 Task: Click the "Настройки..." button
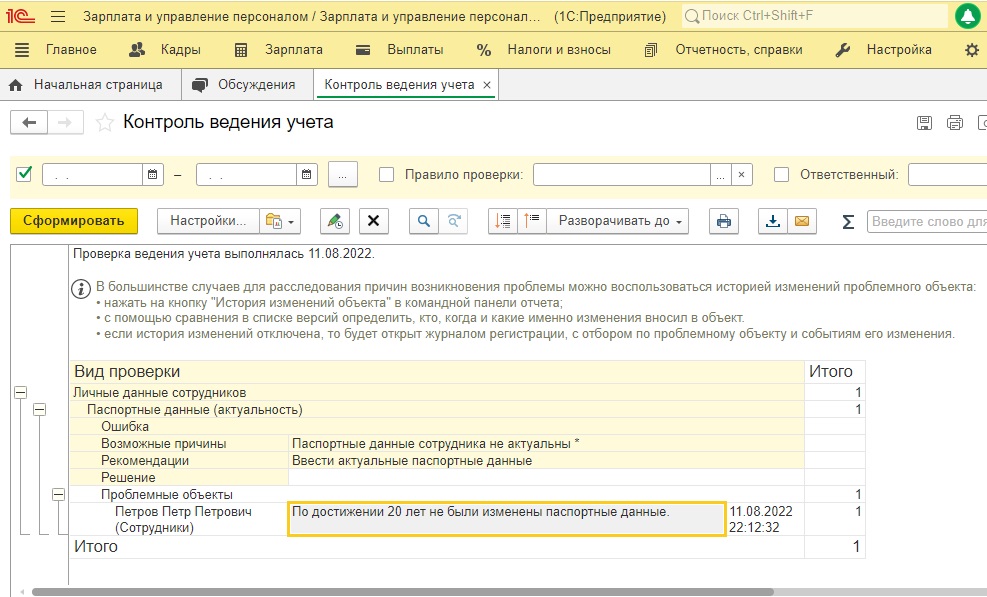208,221
